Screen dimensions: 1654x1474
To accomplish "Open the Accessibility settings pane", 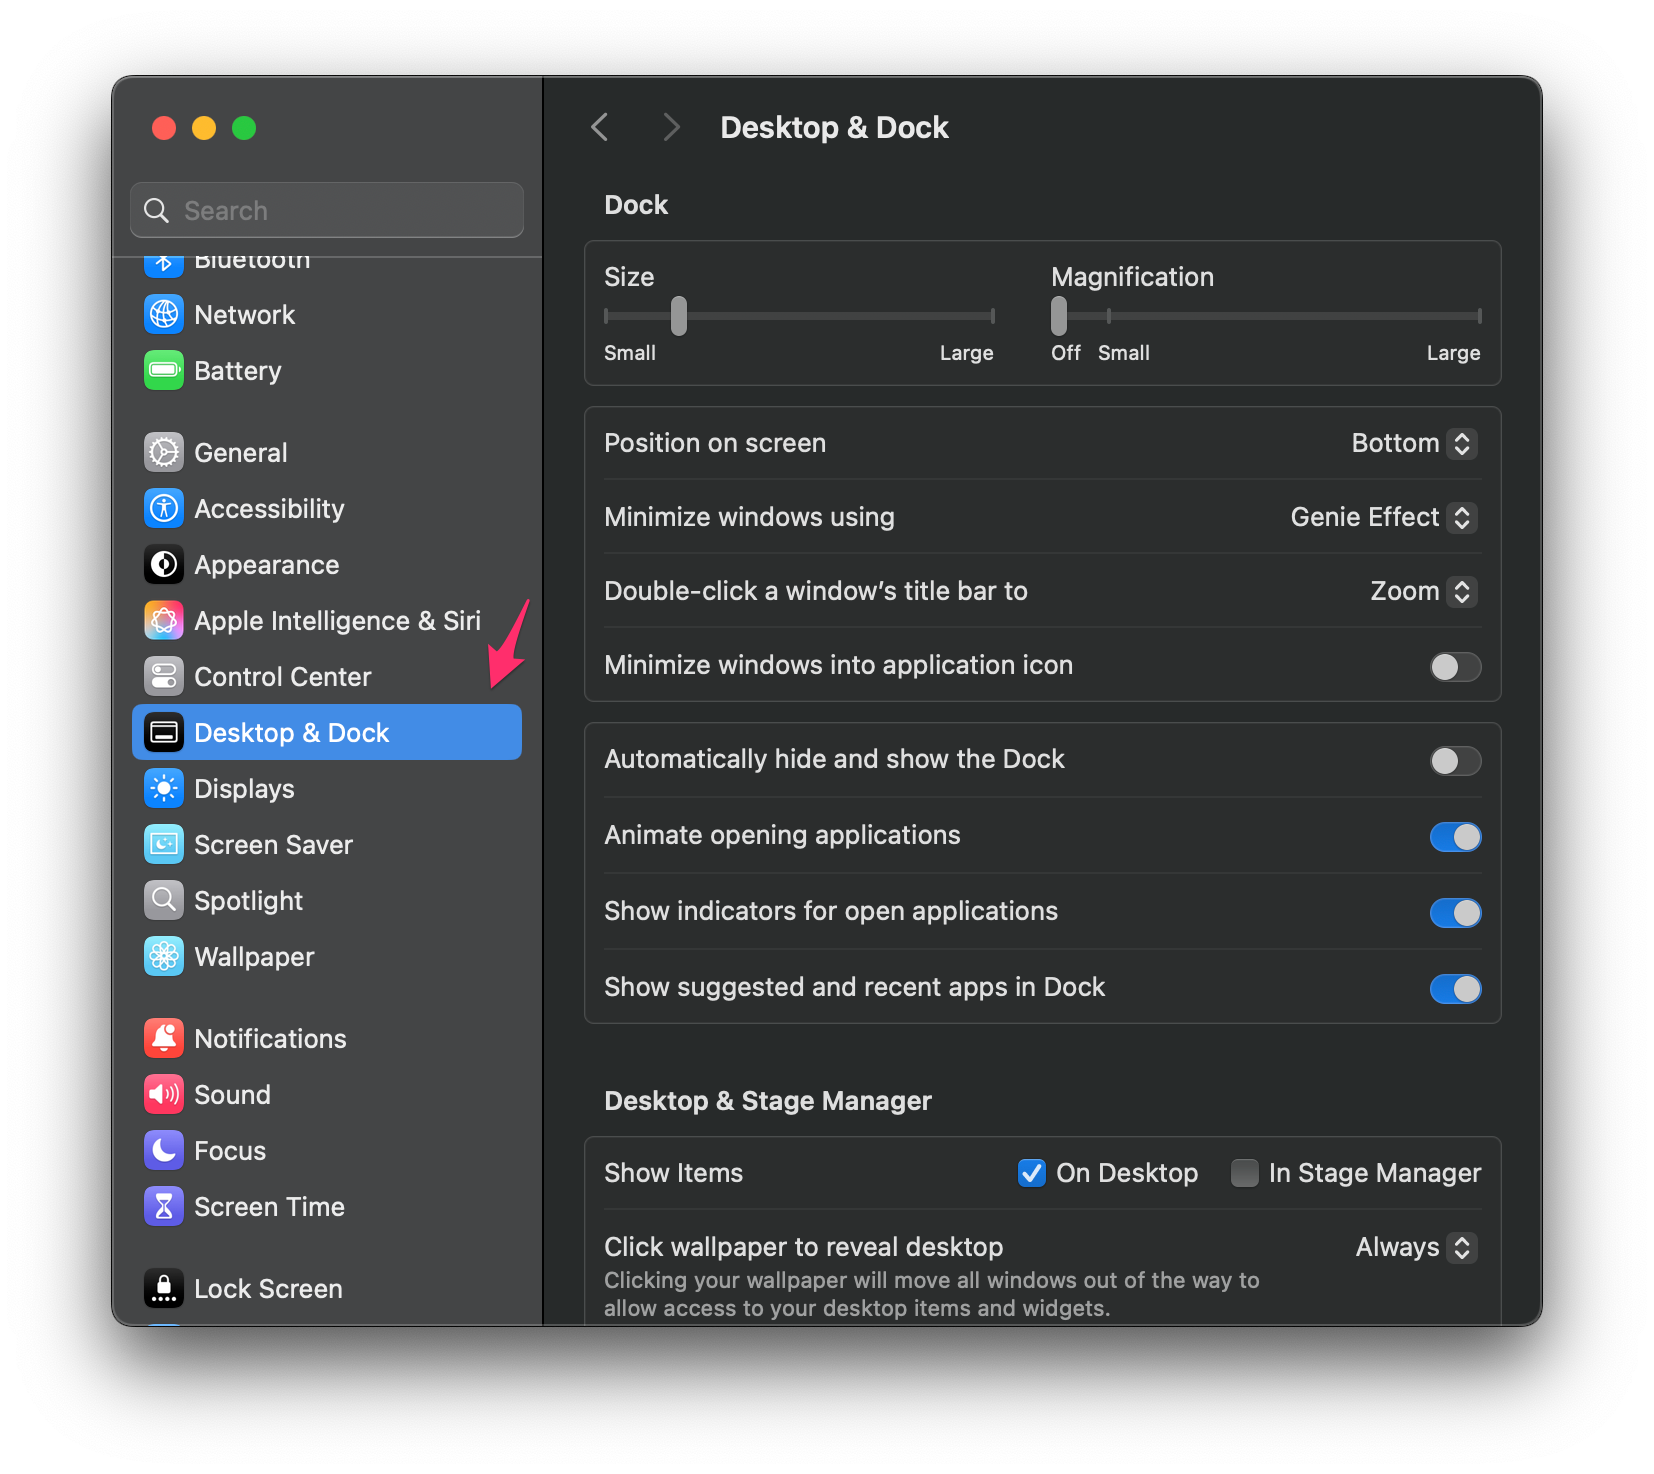I will [327, 508].
